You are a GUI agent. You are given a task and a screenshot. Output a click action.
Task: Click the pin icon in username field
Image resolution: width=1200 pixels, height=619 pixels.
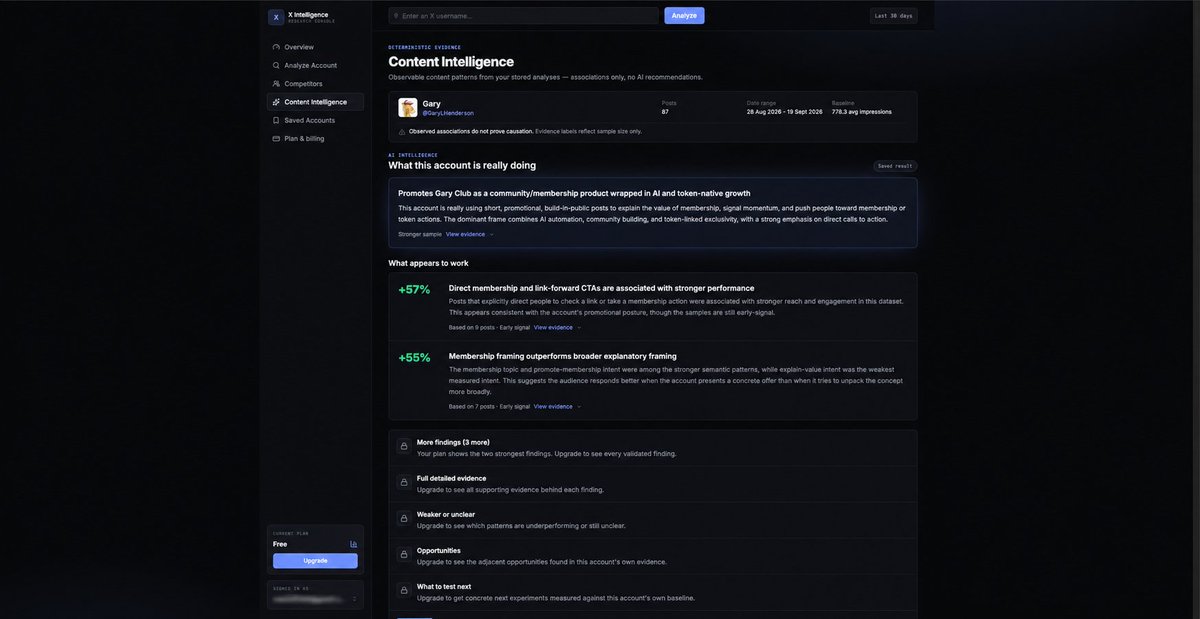click(x=396, y=16)
